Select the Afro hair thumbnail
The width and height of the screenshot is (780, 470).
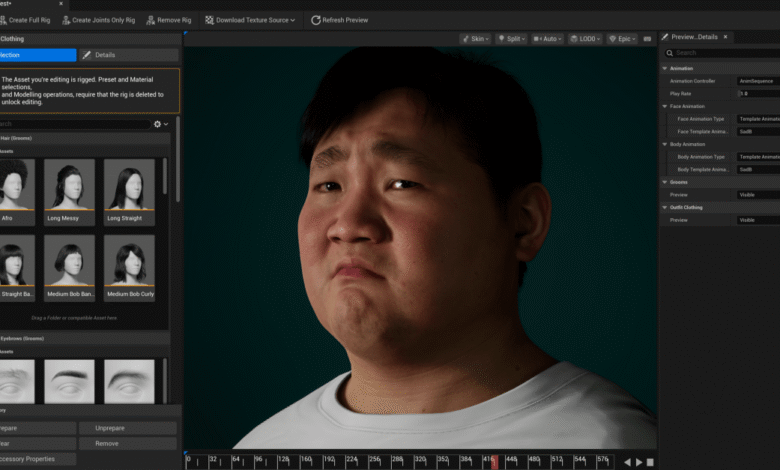click(17, 191)
